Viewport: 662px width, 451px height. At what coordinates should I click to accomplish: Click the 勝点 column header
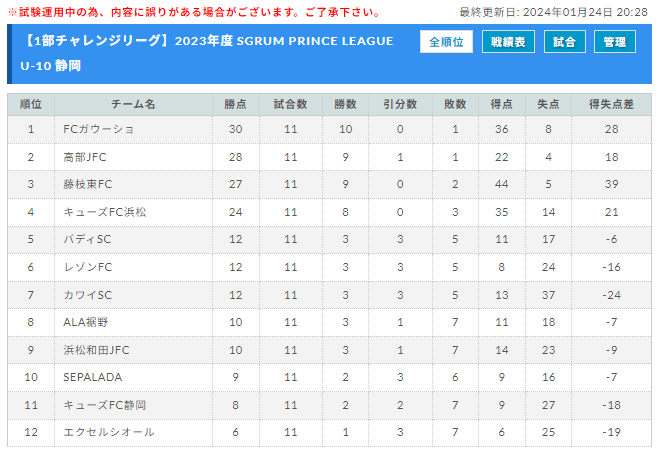pos(236,104)
